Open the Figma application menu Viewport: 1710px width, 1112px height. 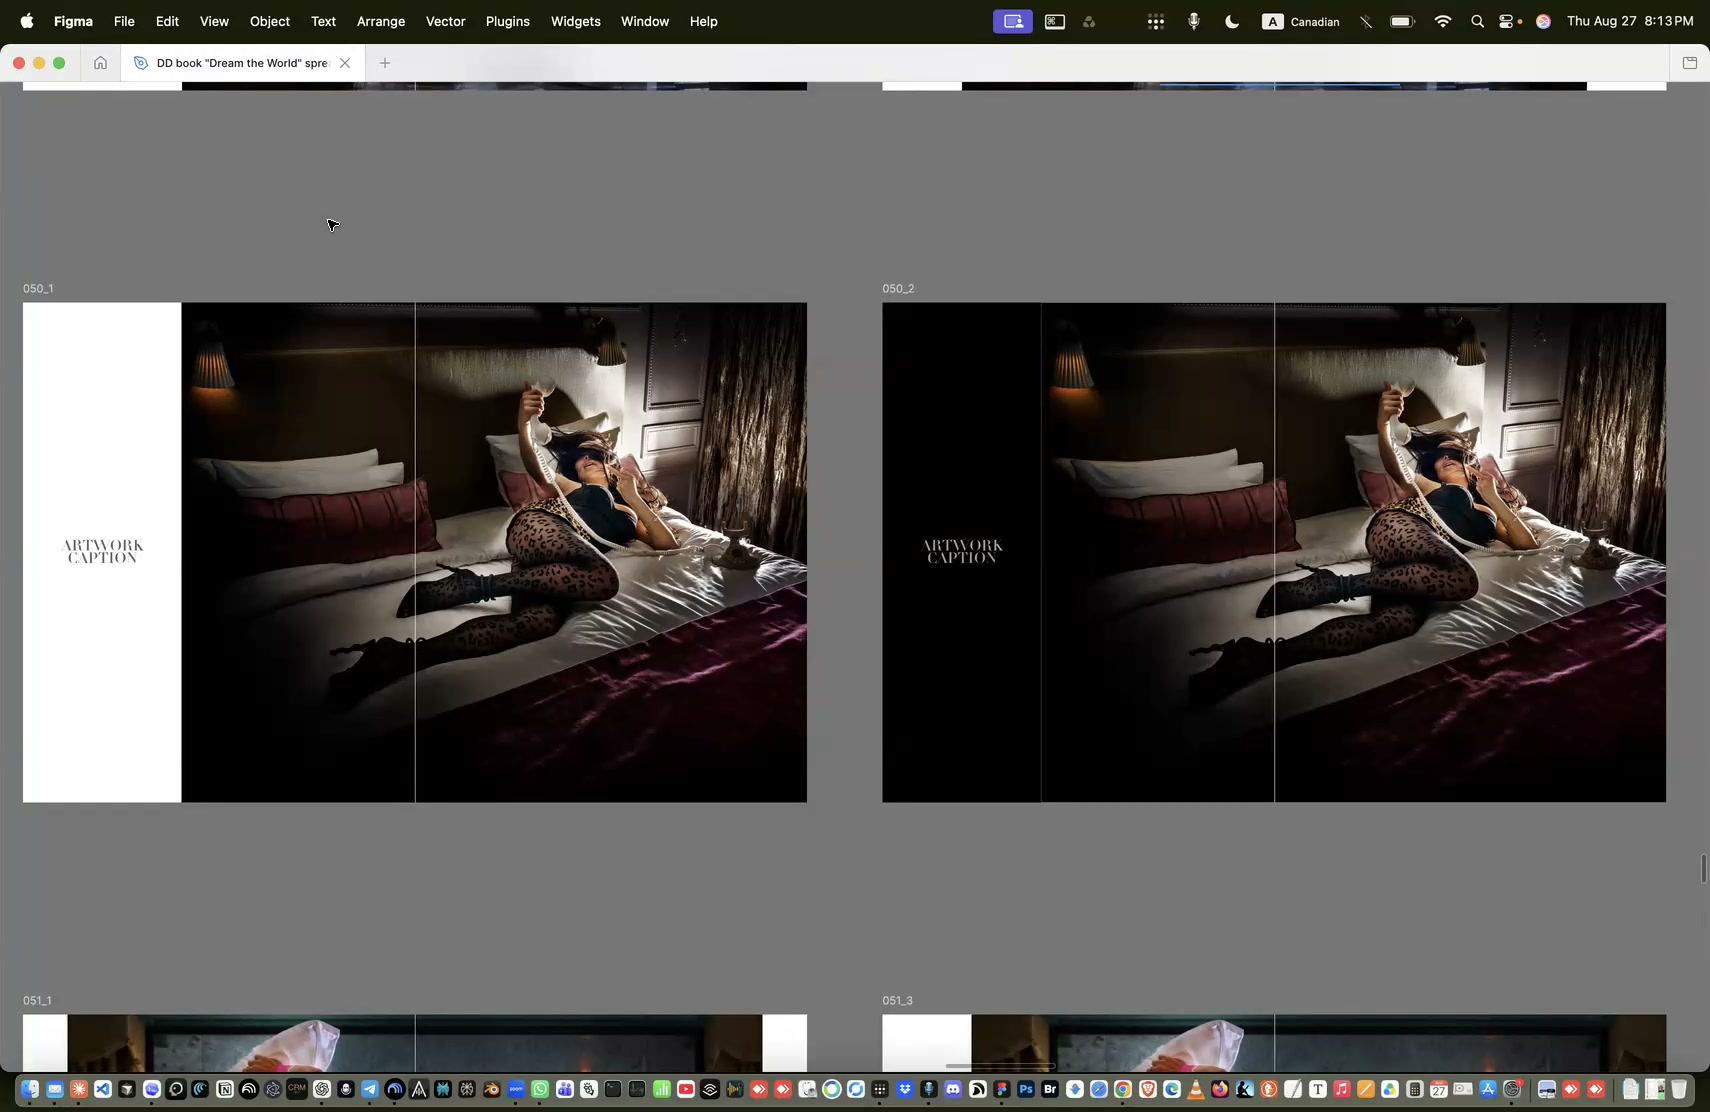click(x=73, y=21)
